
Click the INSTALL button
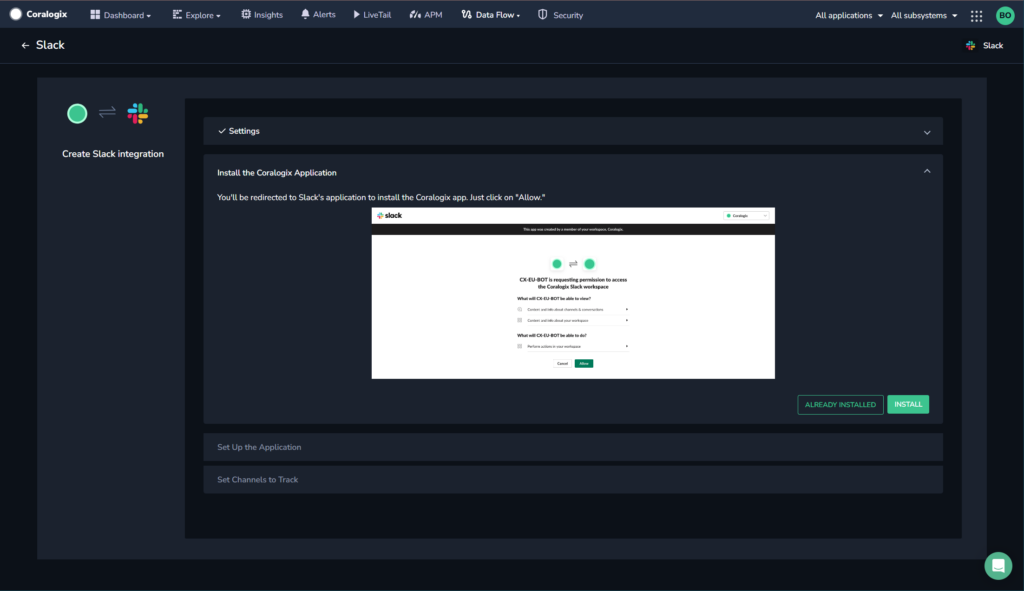[908, 404]
